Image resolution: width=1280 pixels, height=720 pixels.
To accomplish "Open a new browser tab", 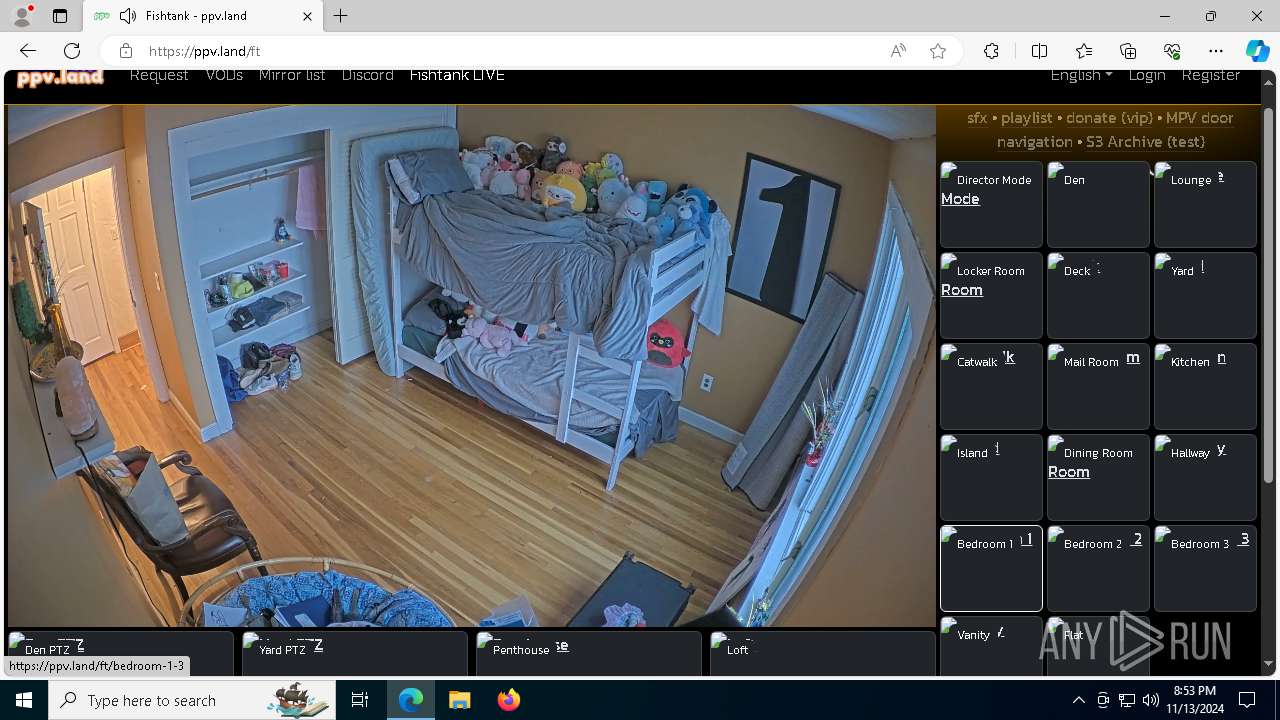I will [x=341, y=16].
